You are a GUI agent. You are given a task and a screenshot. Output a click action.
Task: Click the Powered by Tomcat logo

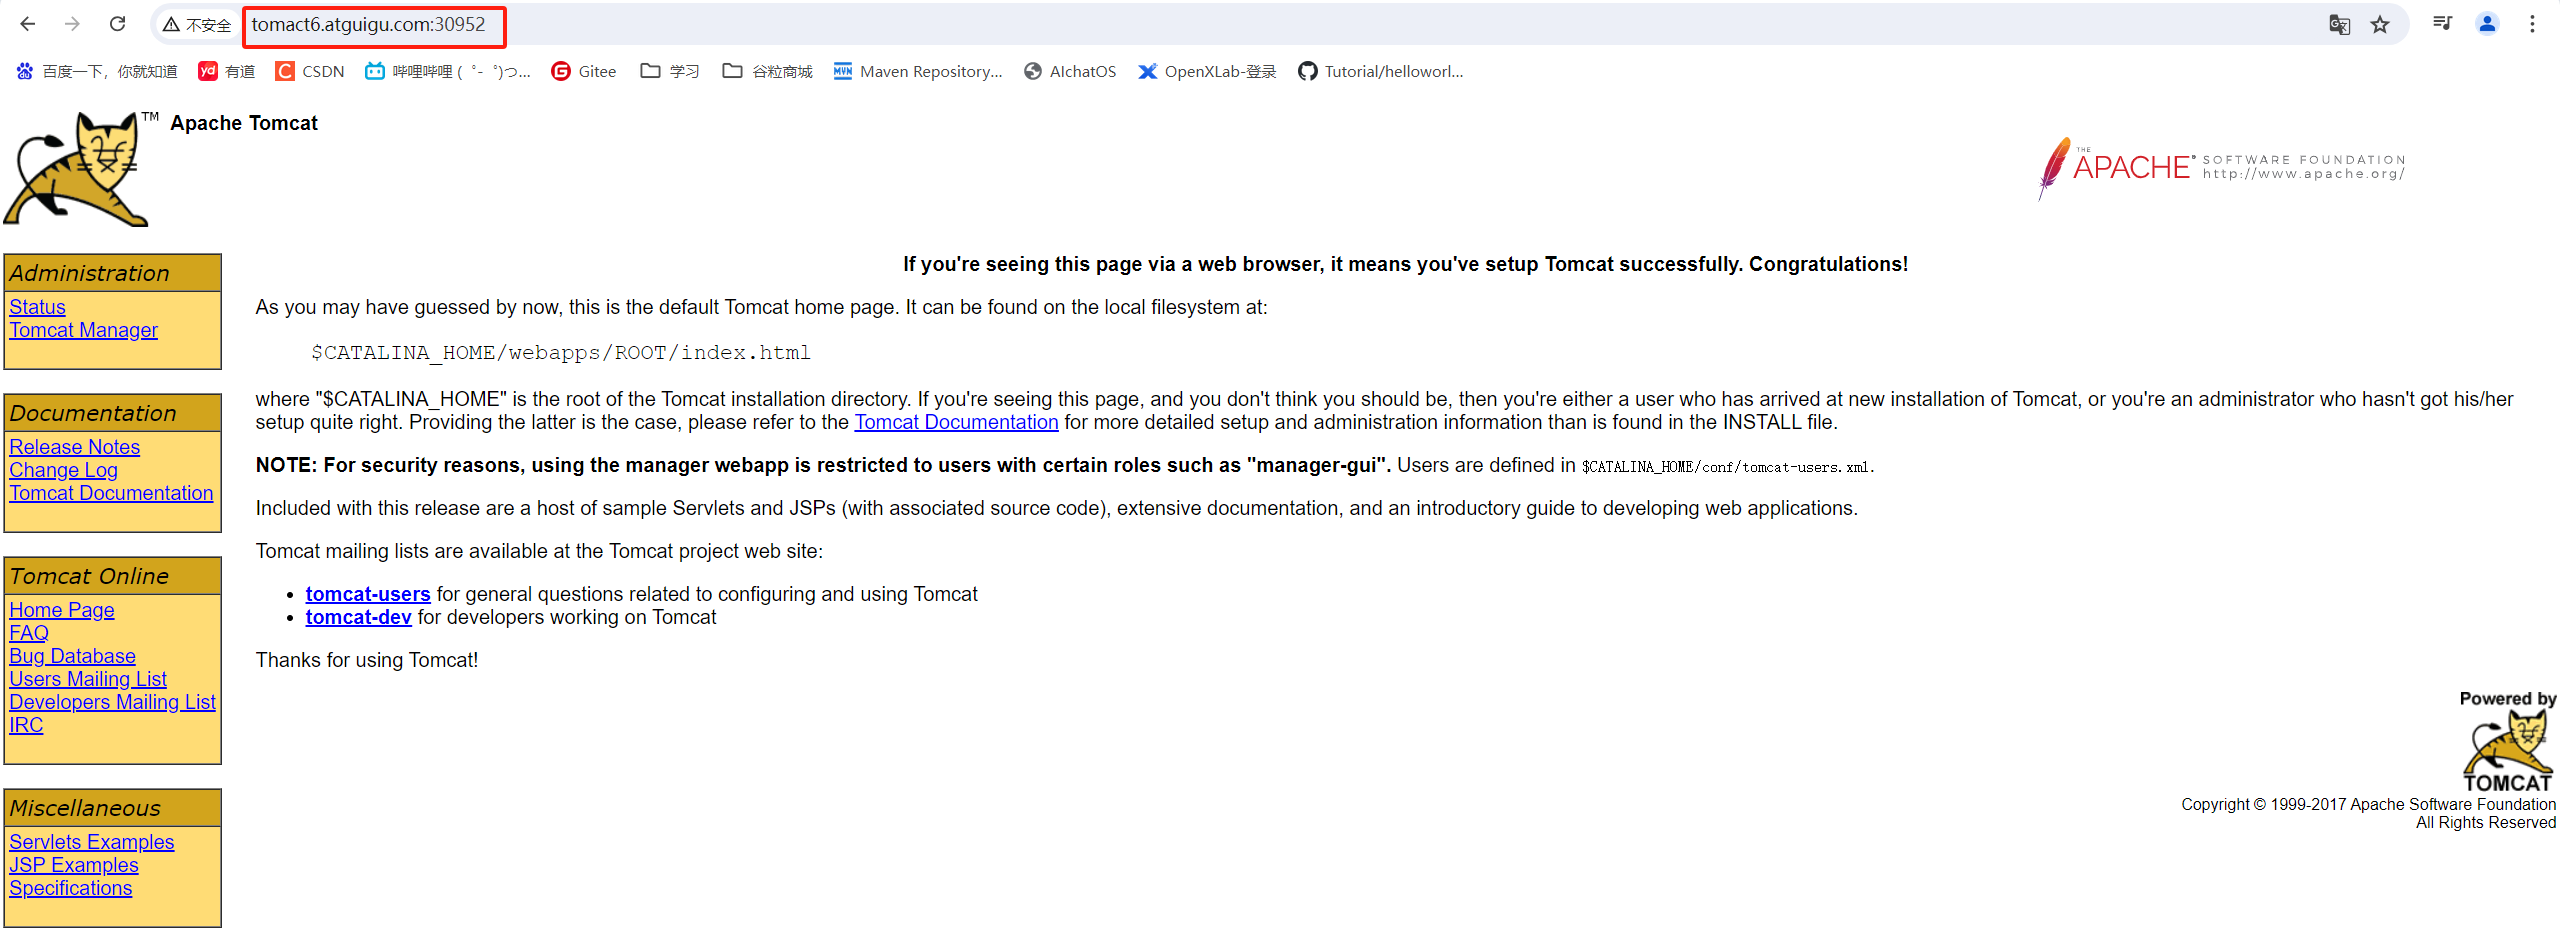point(2507,741)
